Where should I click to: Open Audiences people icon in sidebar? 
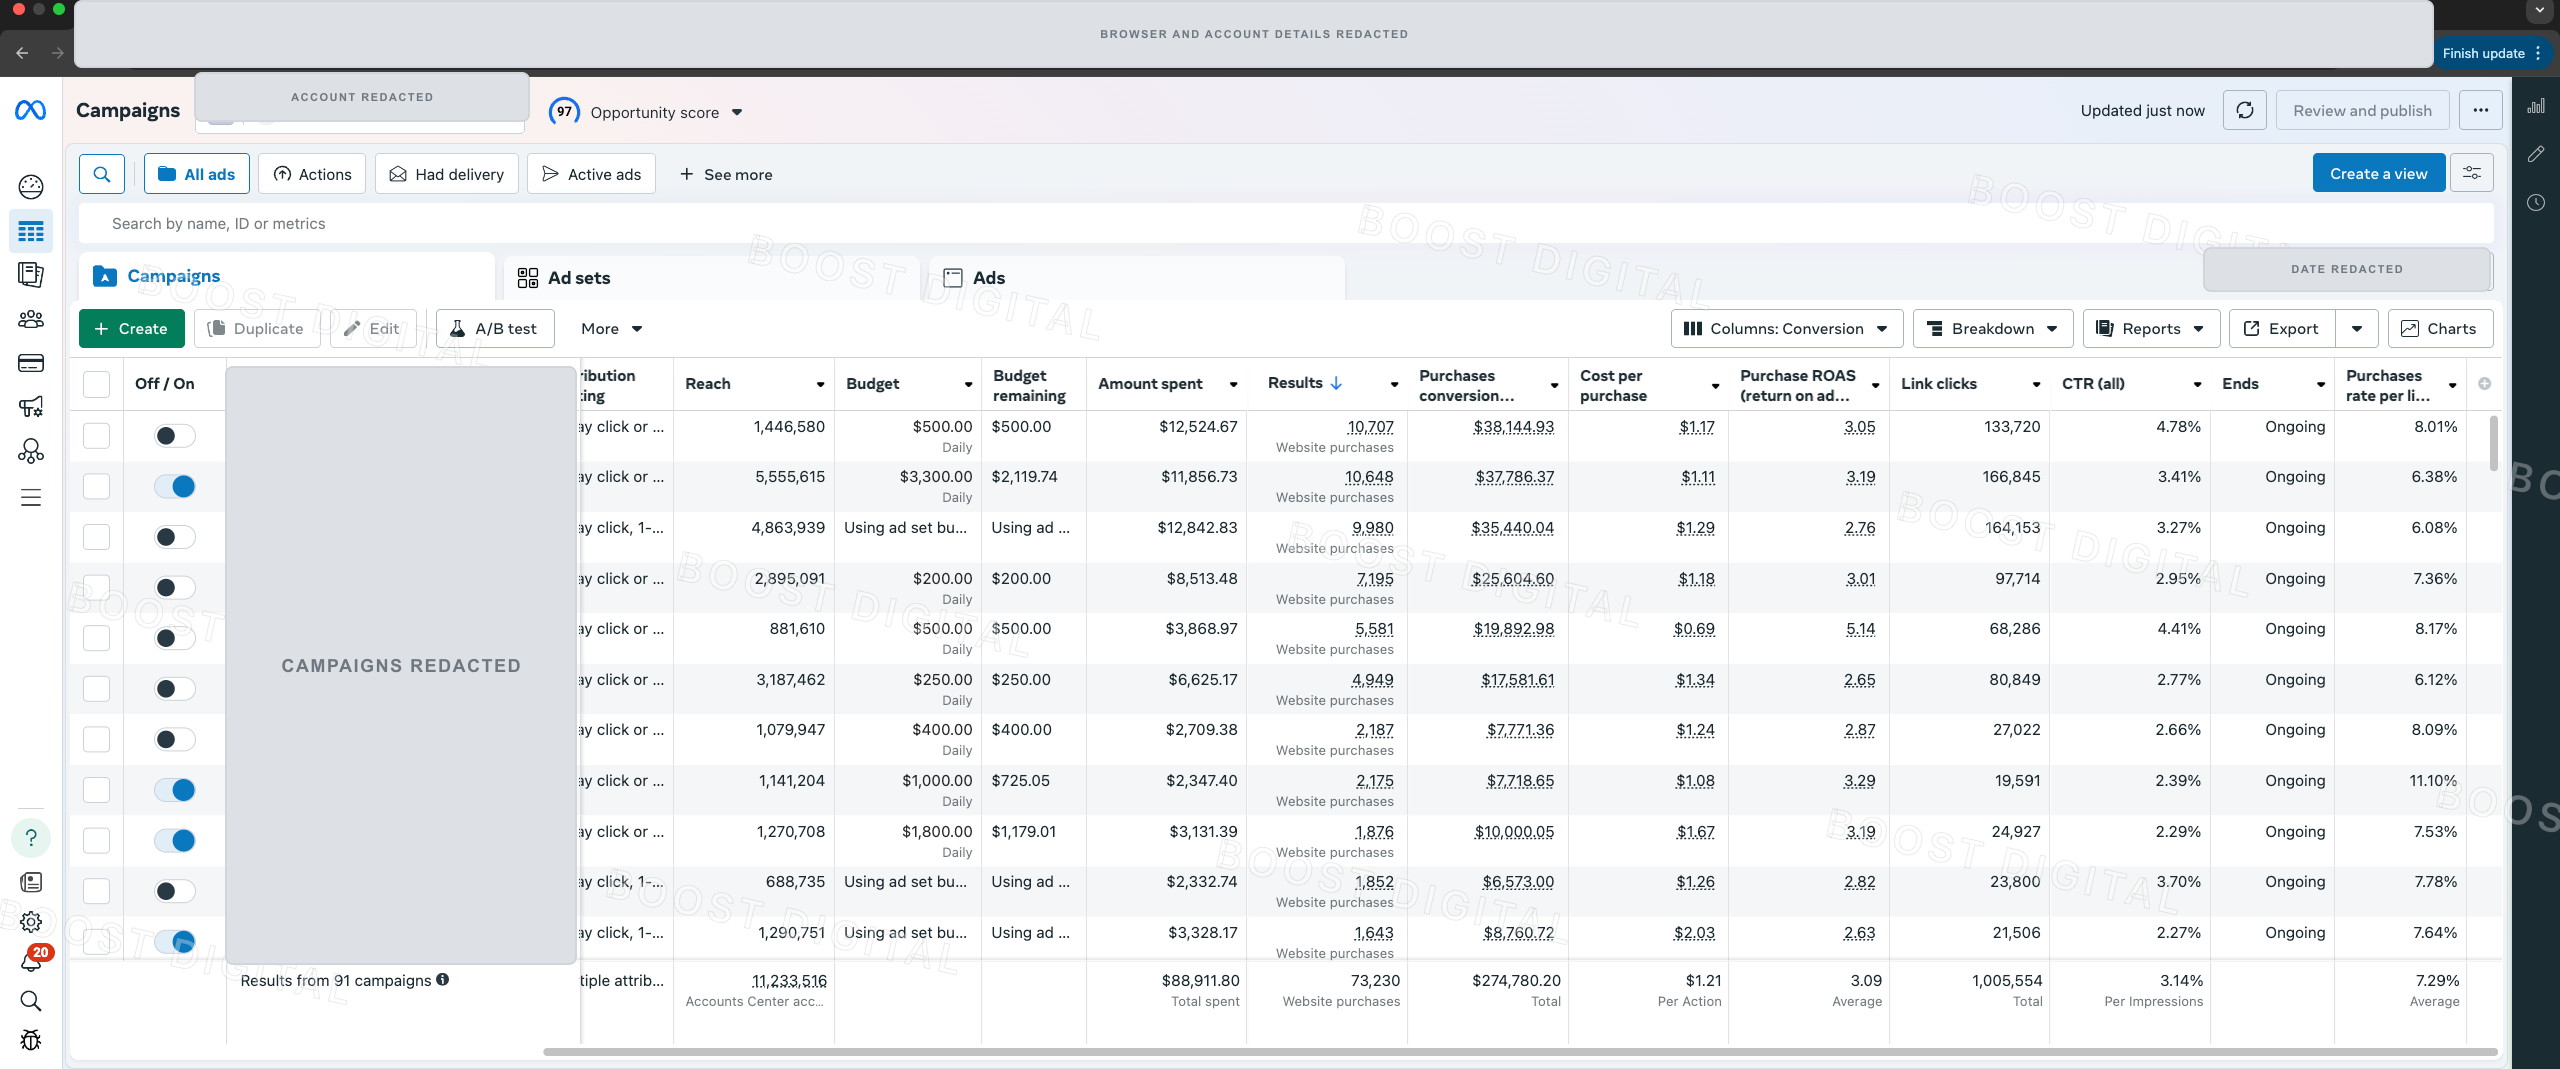click(x=31, y=319)
